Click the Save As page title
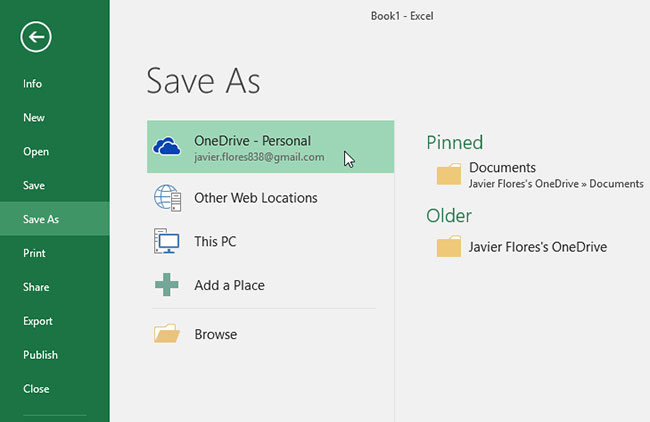This screenshot has width=650, height=422. (204, 81)
